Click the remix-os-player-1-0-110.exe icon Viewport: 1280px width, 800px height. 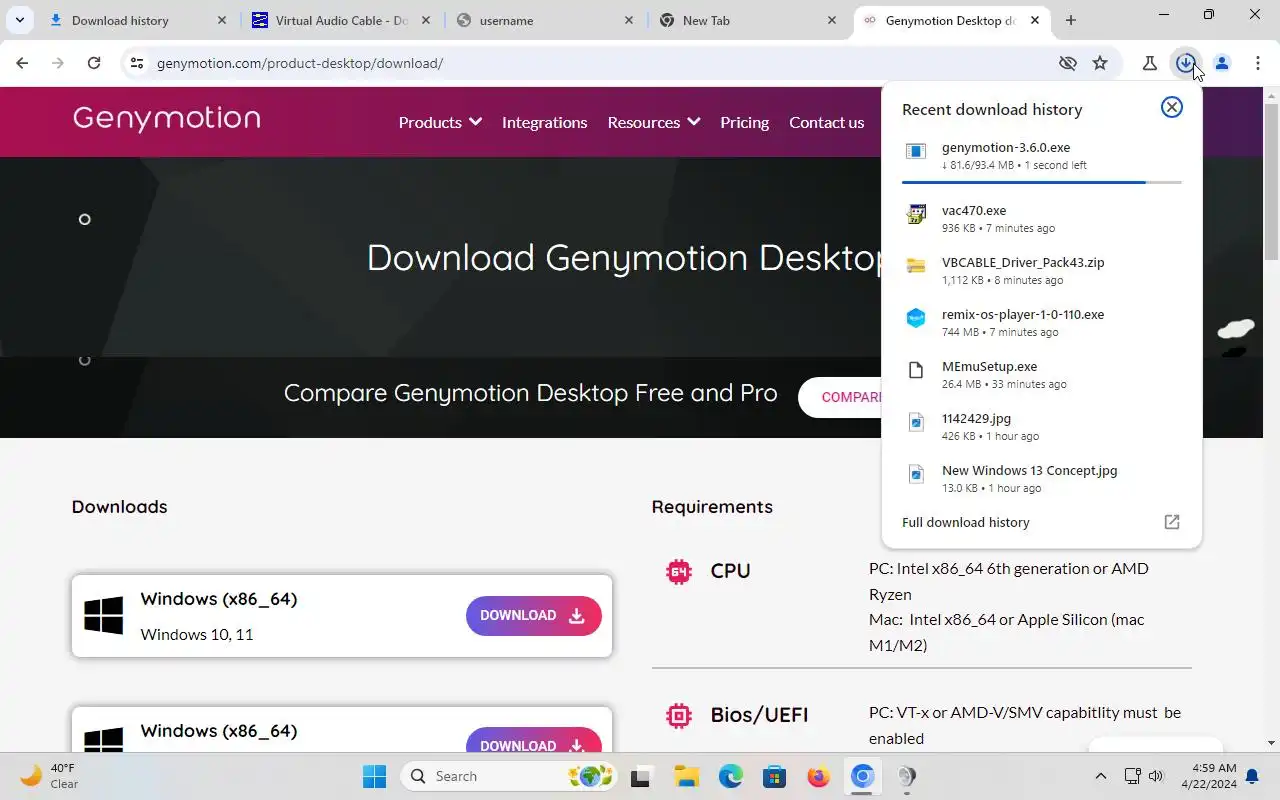(x=915, y=318)
